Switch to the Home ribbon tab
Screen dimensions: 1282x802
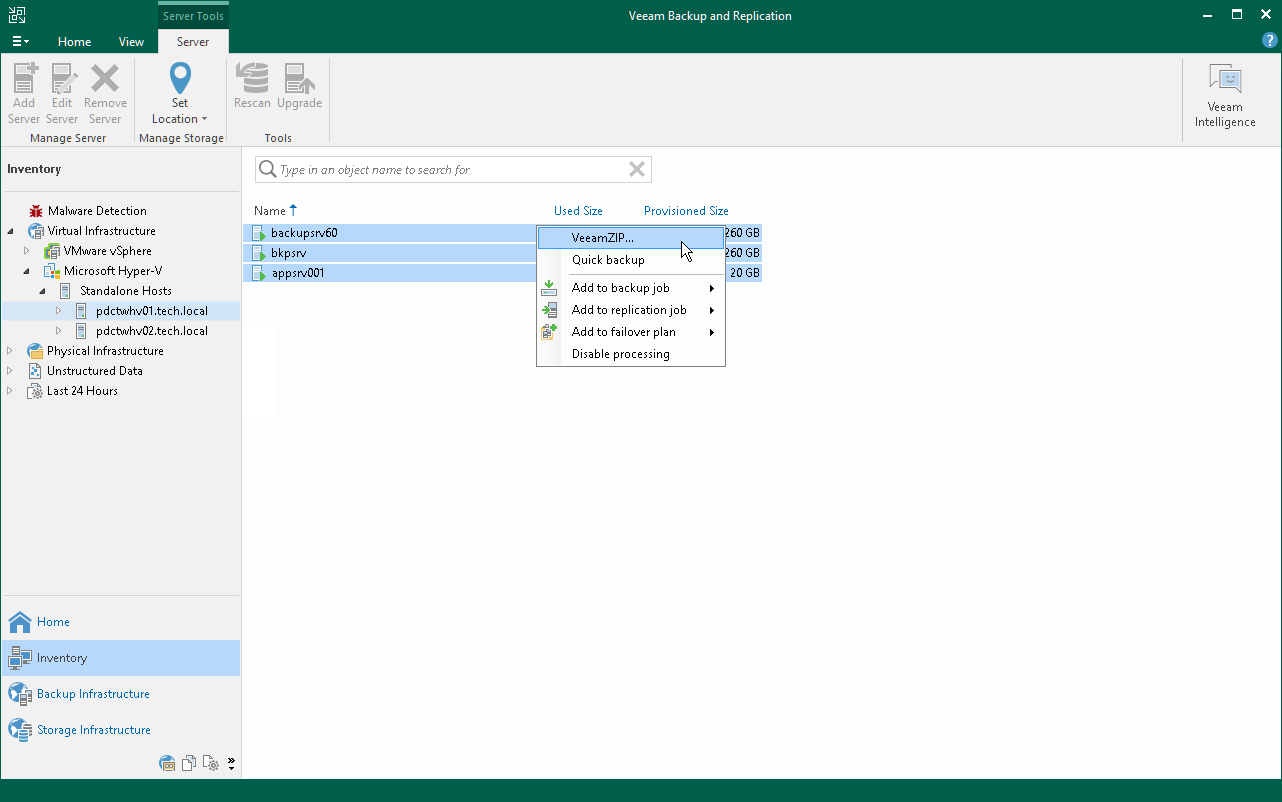(x=74, y=42)
